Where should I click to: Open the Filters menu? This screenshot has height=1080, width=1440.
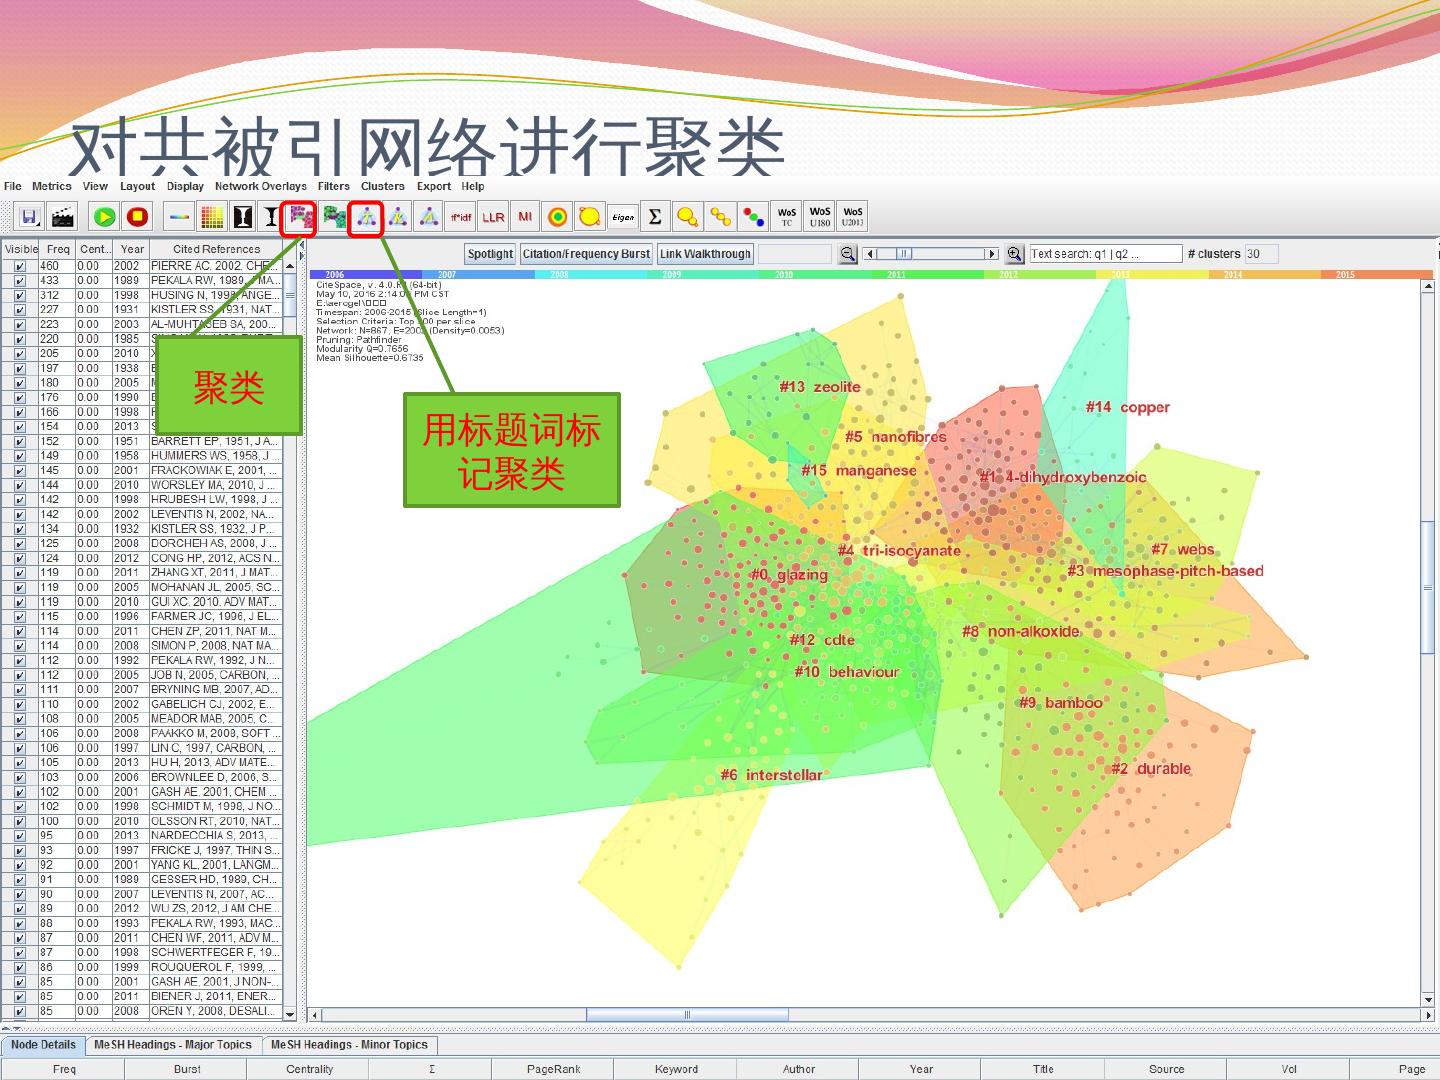click(333, 186)
